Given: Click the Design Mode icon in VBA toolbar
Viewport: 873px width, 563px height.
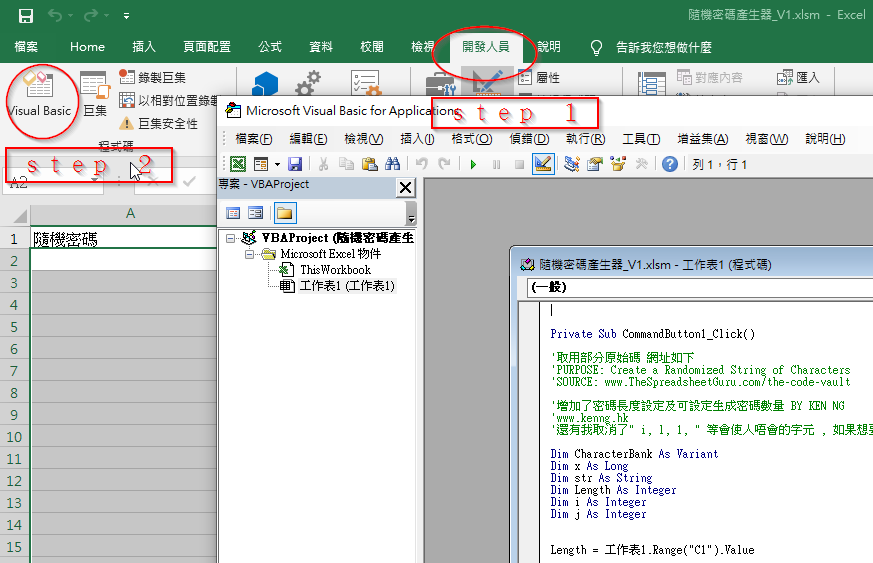Looking at the screenshot, I should [543, 164].
